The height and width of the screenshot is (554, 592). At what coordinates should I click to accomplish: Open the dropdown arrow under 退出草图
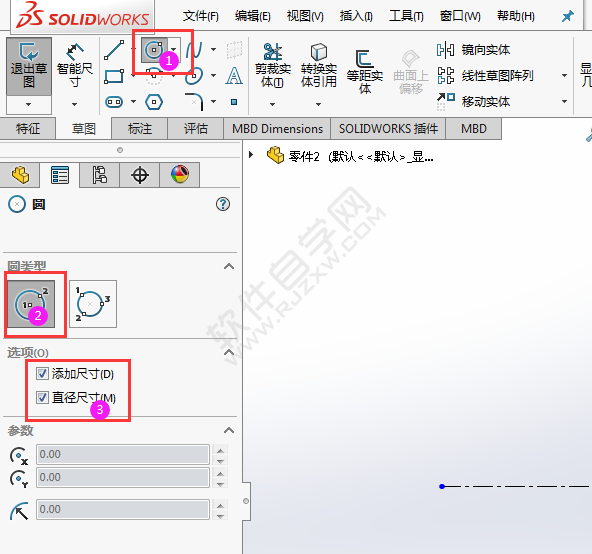(x=29, y=105)
